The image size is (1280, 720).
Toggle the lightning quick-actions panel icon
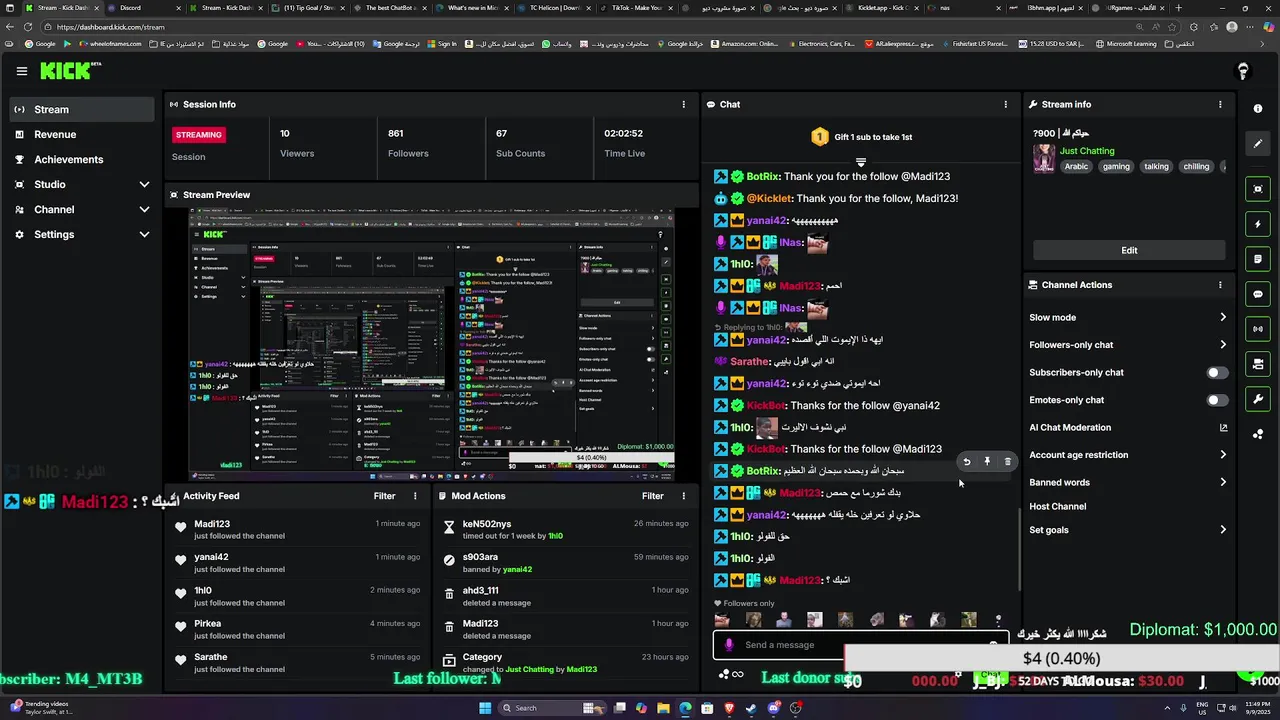click(x=1258, y=224)
